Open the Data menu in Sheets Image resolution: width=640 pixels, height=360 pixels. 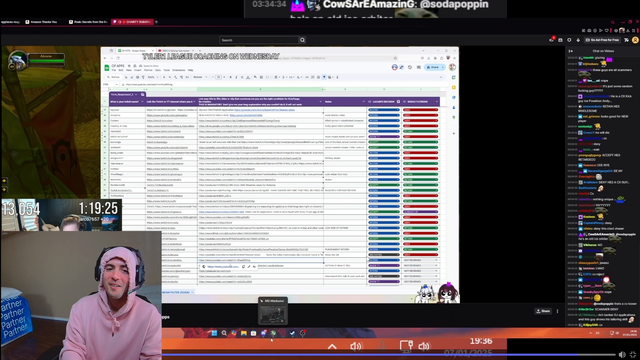(x=158, y=70)
